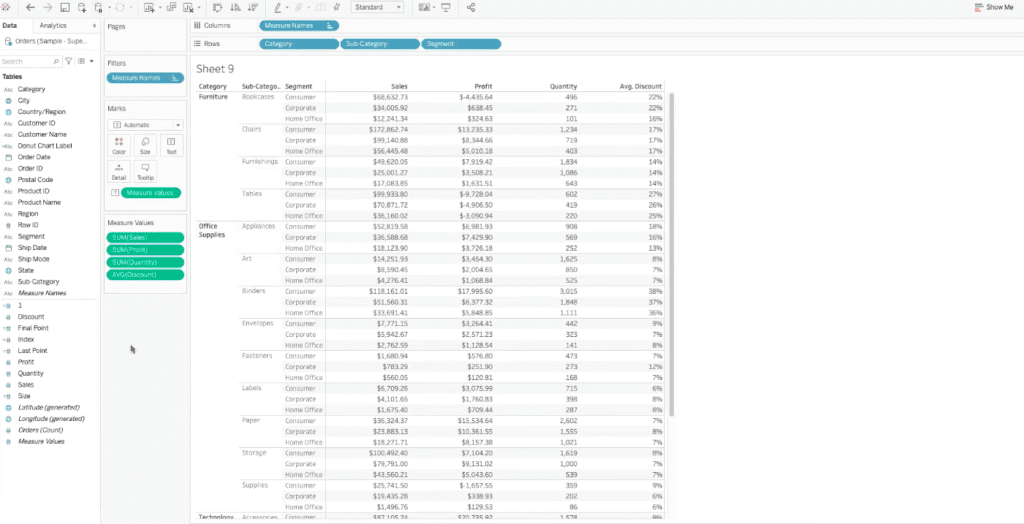Select the Profit measure field
Viewport: 1024px width, 524px height.
tap(25, 362)
